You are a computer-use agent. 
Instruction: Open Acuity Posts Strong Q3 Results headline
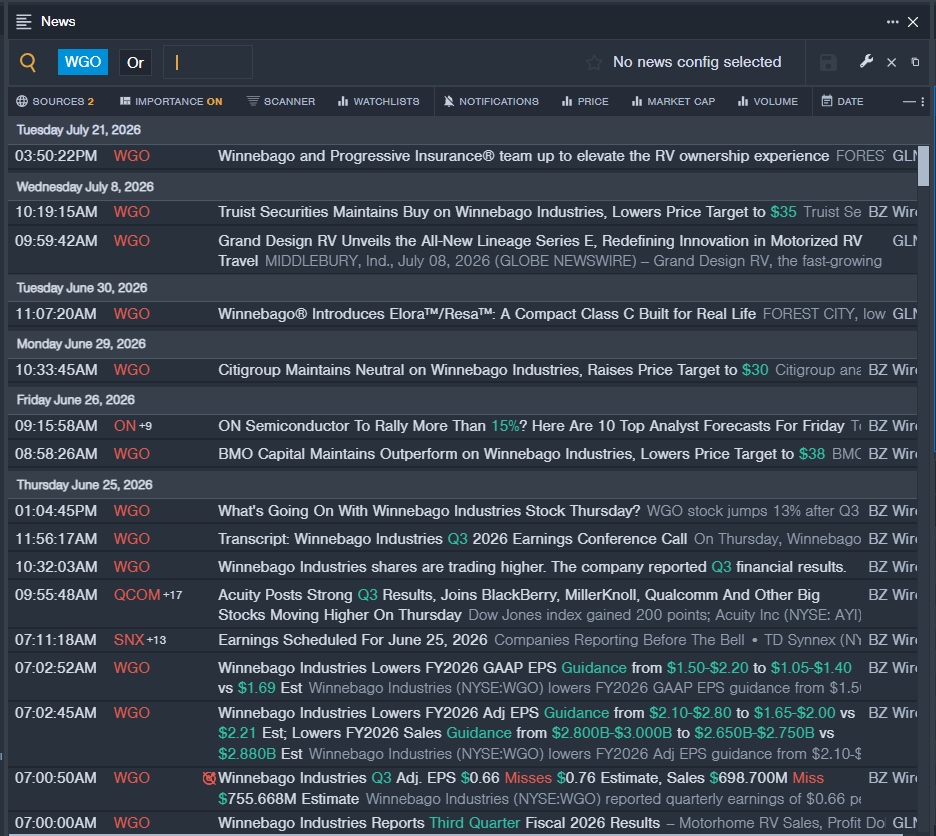518,605
